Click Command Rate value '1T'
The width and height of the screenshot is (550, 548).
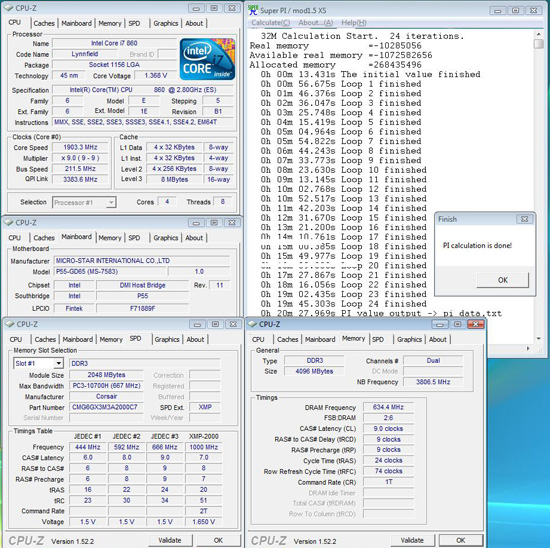(388, 482)
